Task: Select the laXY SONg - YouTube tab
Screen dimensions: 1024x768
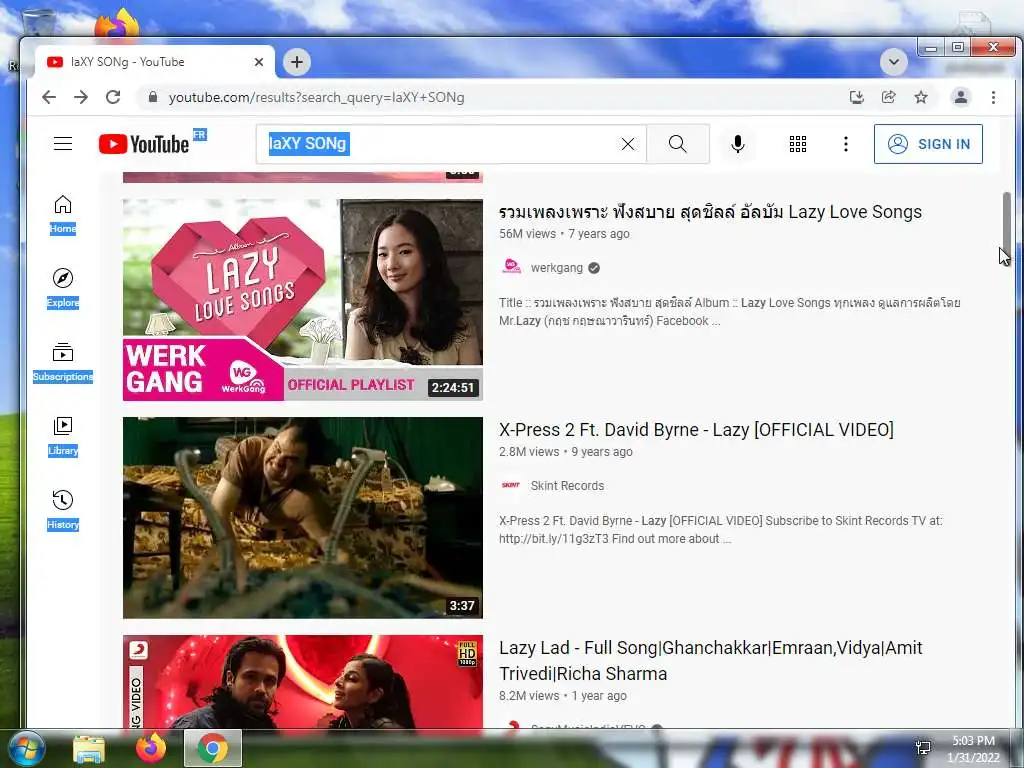Action: tap(154, 62)
